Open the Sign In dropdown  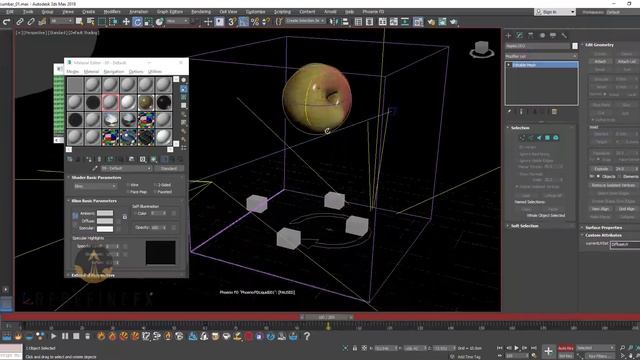[555, 12]
